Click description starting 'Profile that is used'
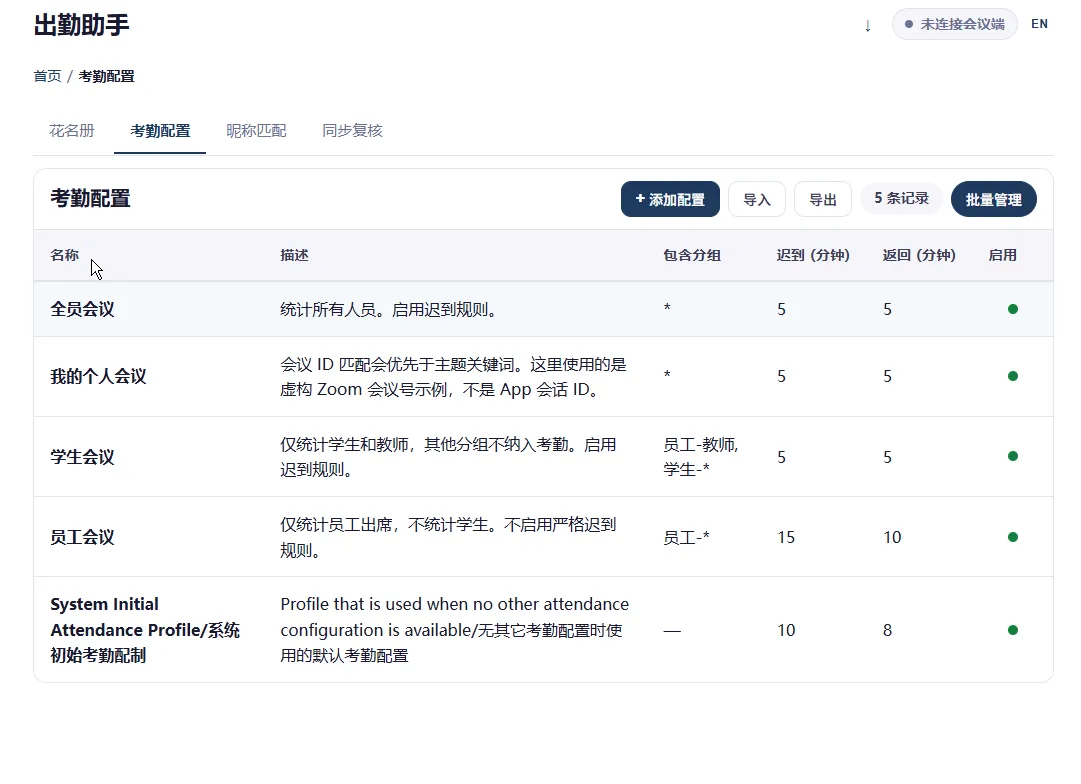The image size is (1081, 784). click(x=454, y=630)
